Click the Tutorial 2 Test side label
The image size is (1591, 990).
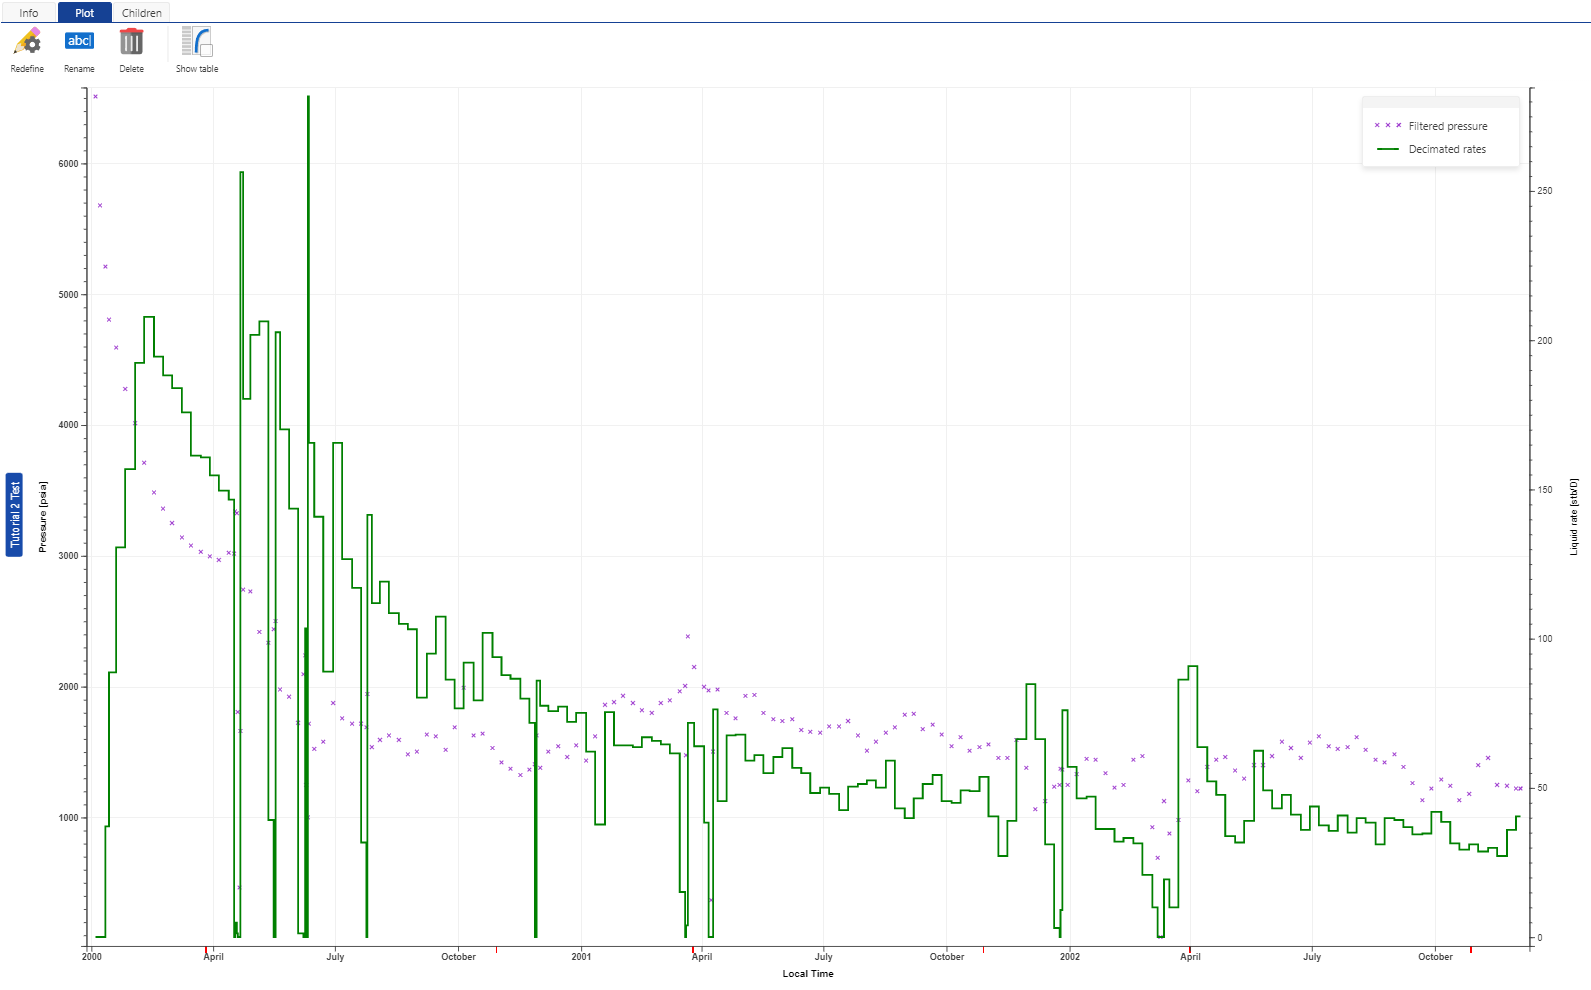point(14,515)
